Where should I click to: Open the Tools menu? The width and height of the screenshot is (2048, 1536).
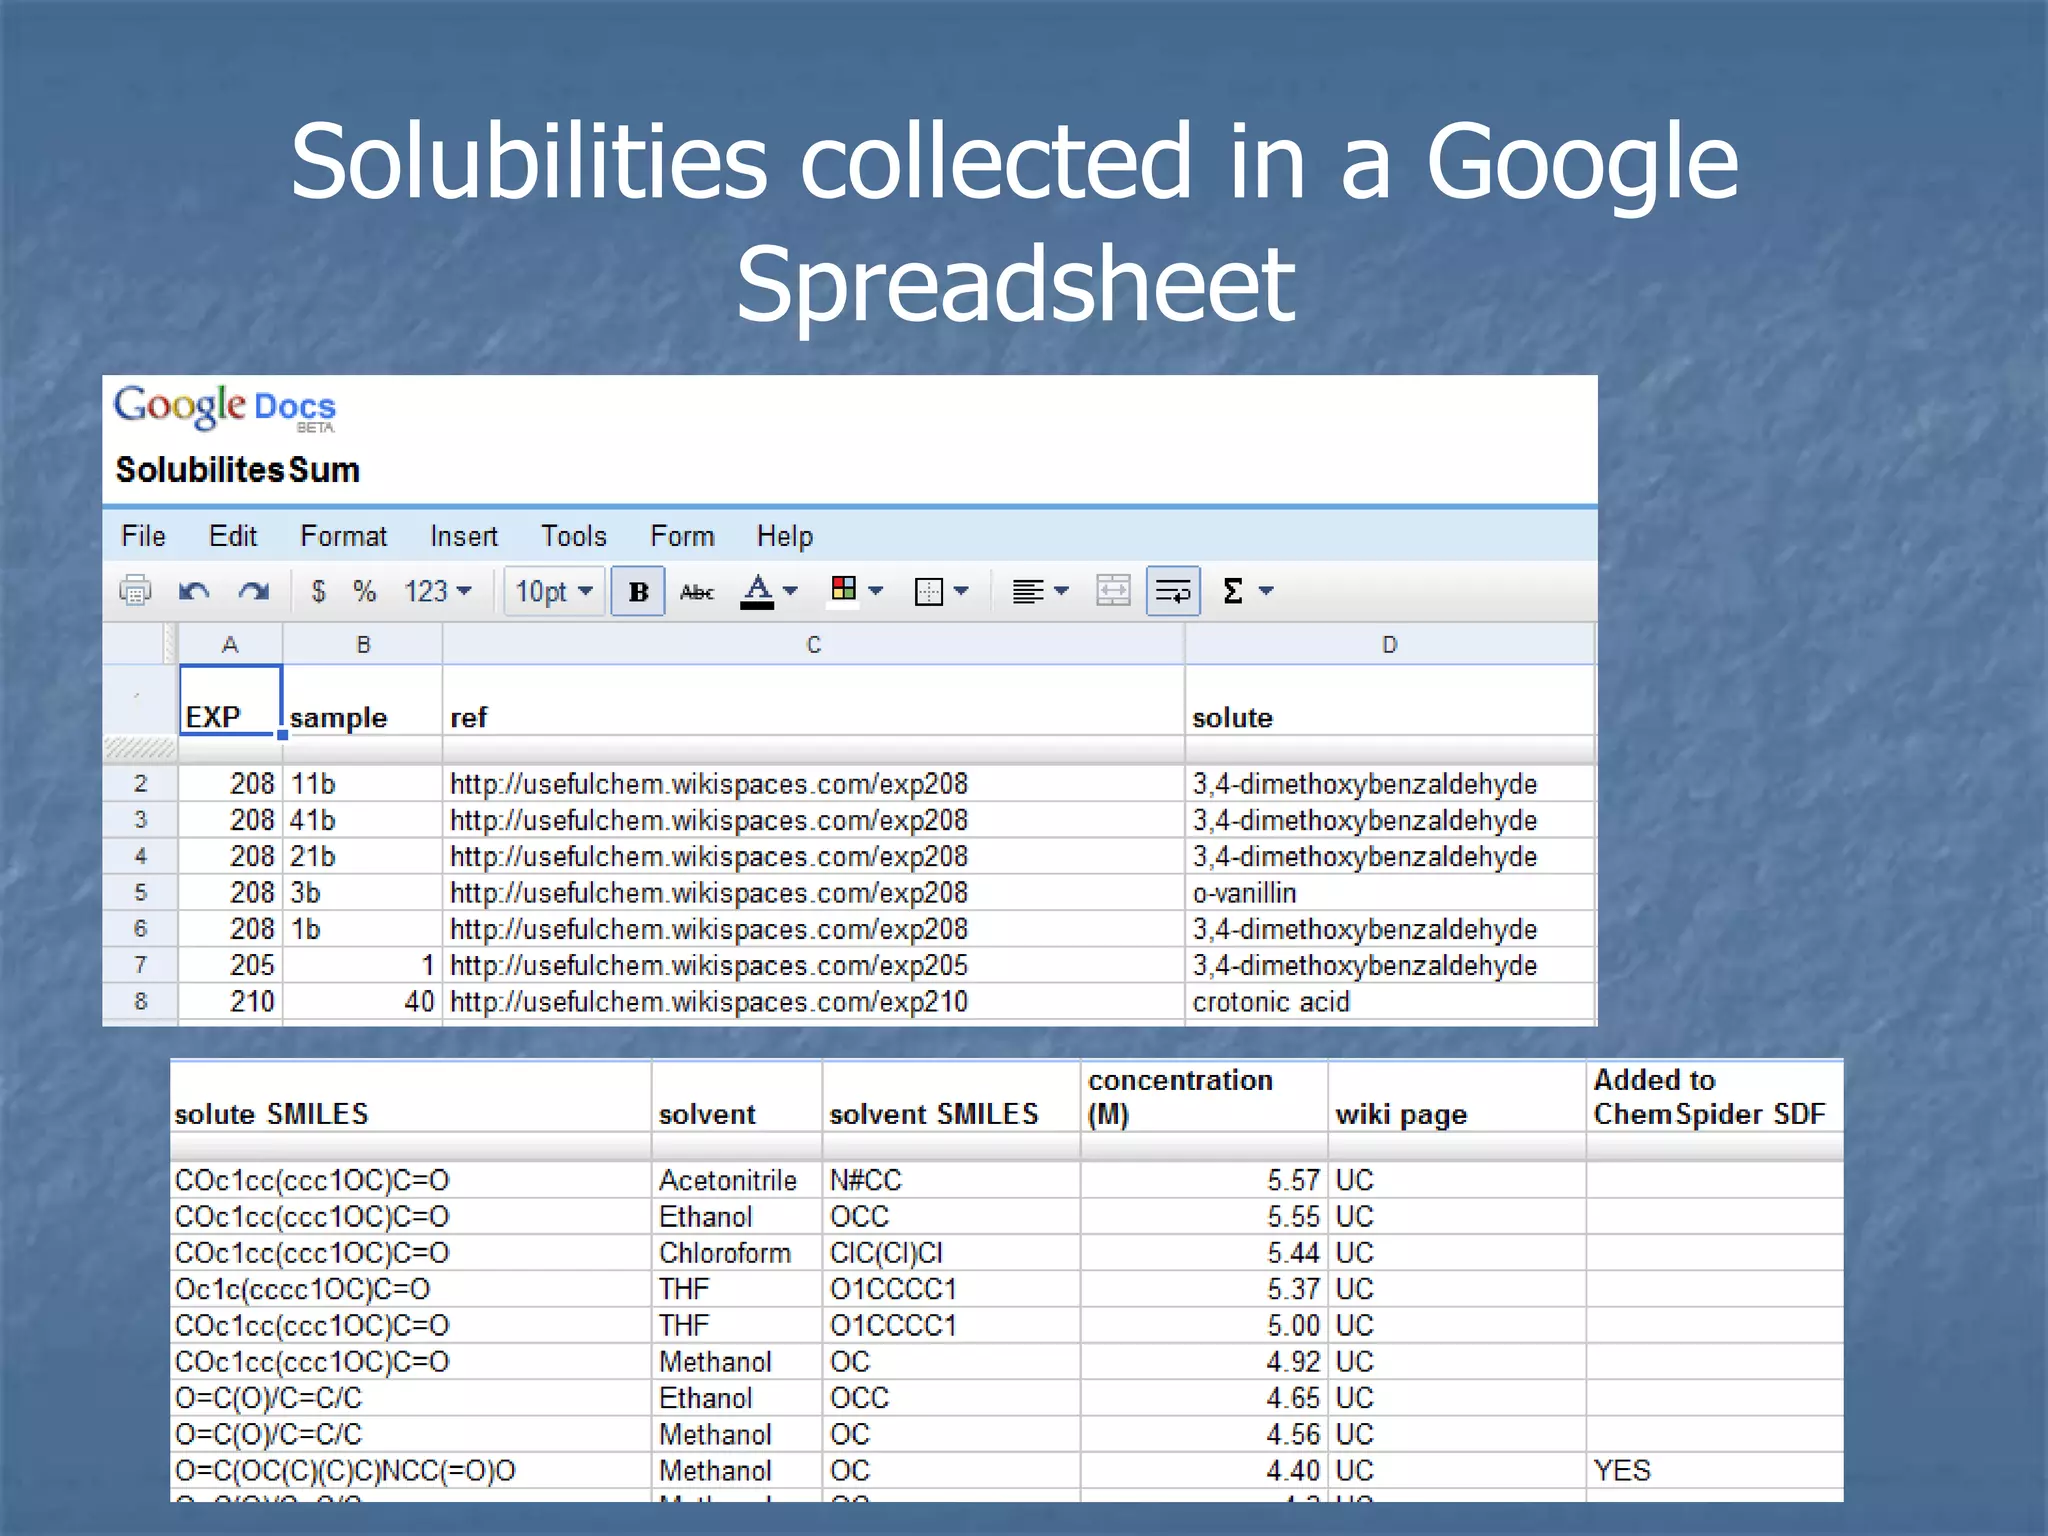pyautogui.click(x=573, y=536)
